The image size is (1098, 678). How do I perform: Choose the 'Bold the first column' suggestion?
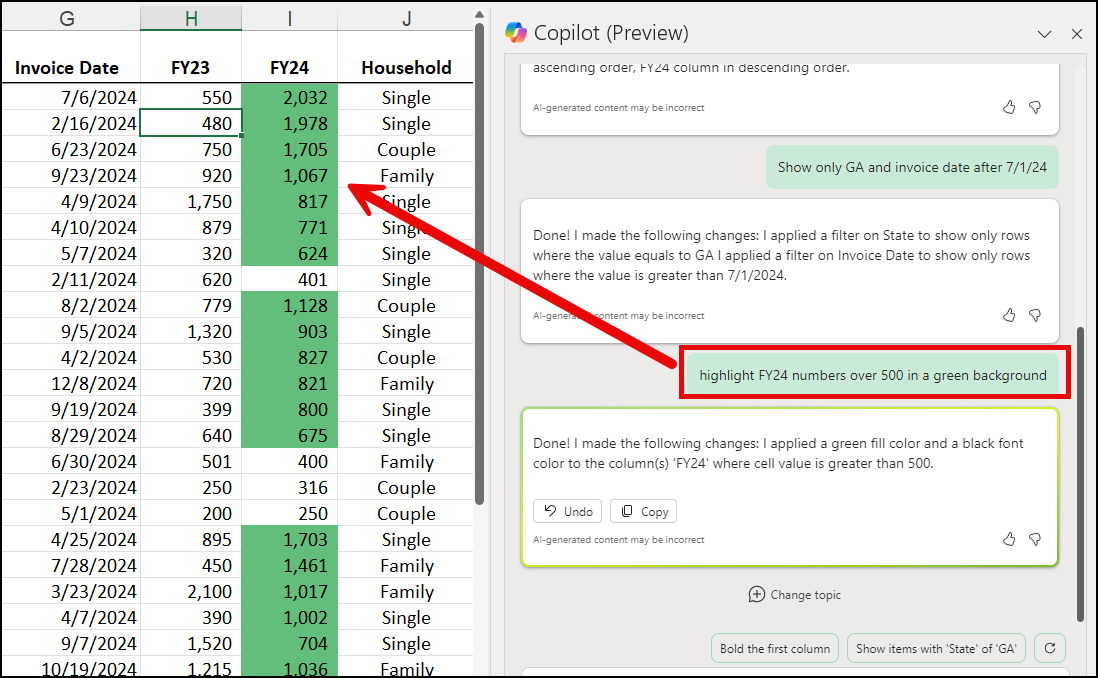tap(774, 648)
